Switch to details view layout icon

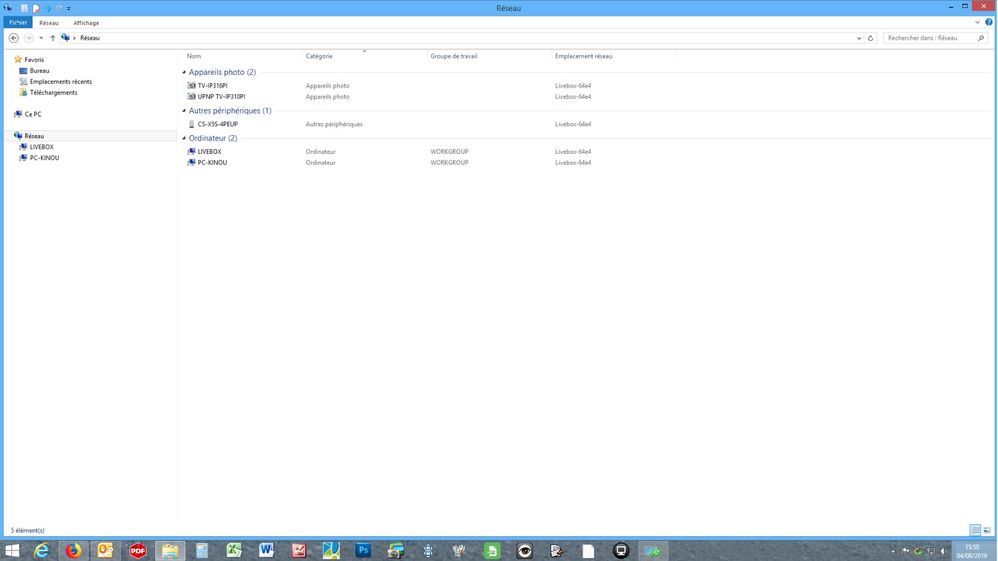coord(975,530)
